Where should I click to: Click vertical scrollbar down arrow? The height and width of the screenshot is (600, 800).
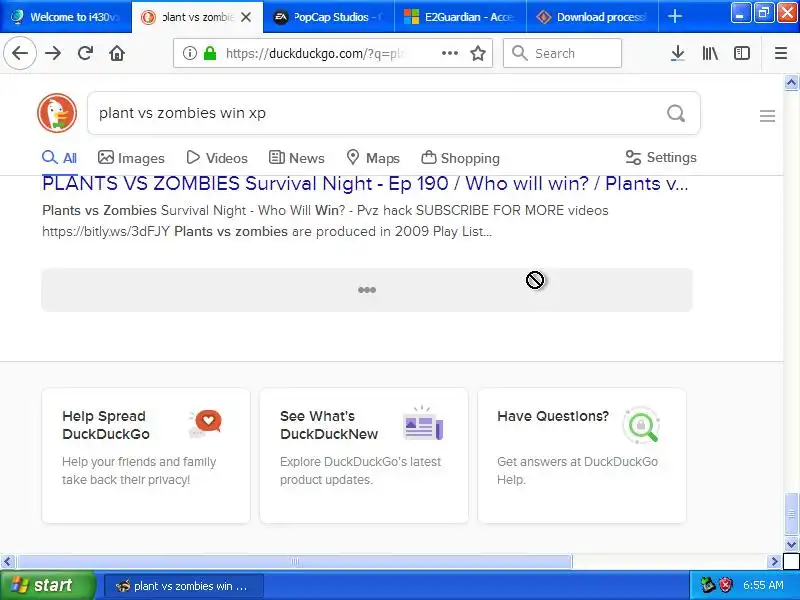pos(791,544)
